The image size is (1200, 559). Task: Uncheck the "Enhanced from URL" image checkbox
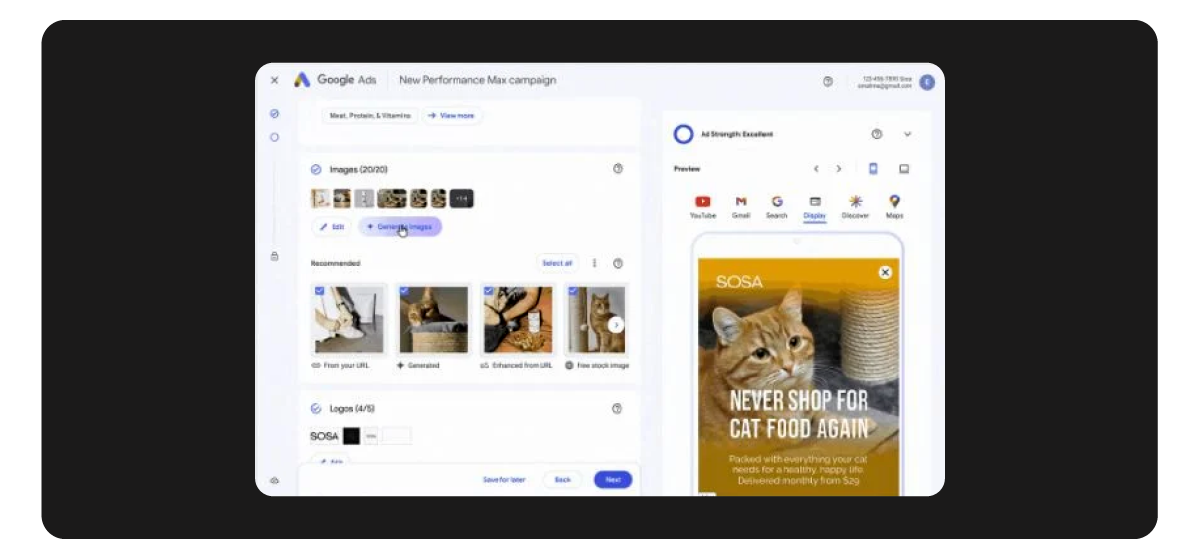(x=489, y=291)
